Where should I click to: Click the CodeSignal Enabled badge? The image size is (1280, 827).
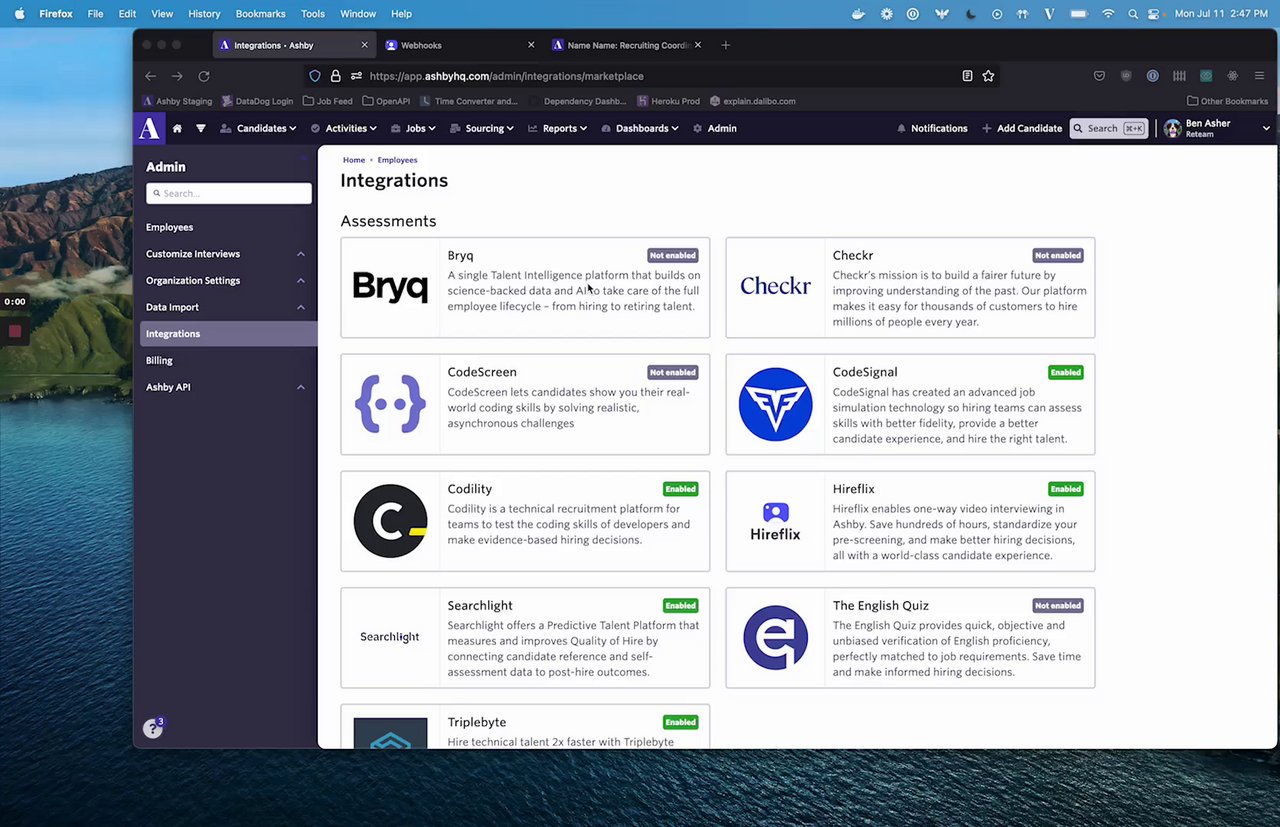pos(1065,372)
